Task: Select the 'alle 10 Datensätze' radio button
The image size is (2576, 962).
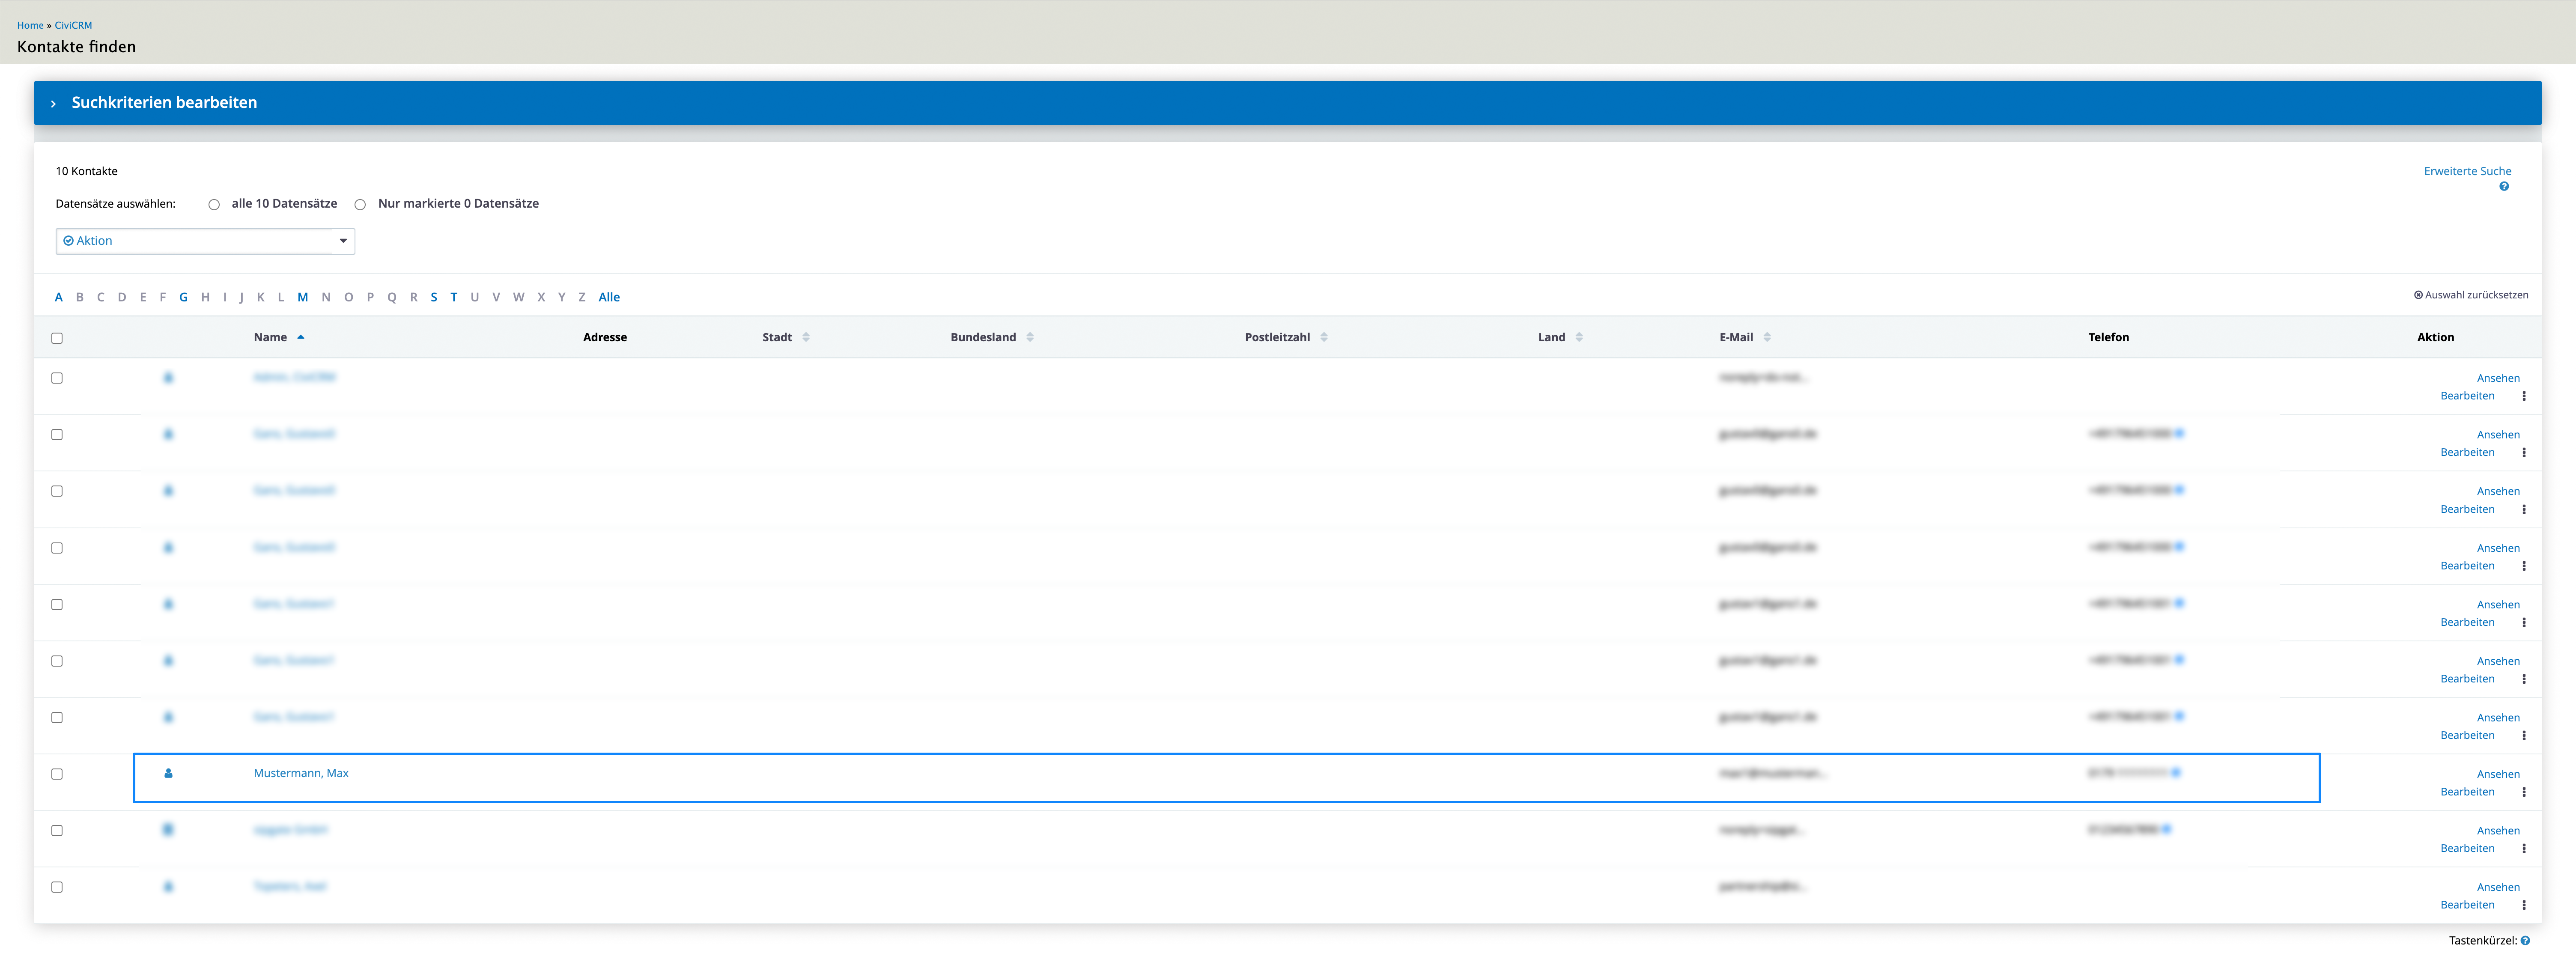Action: coord(214,205)
